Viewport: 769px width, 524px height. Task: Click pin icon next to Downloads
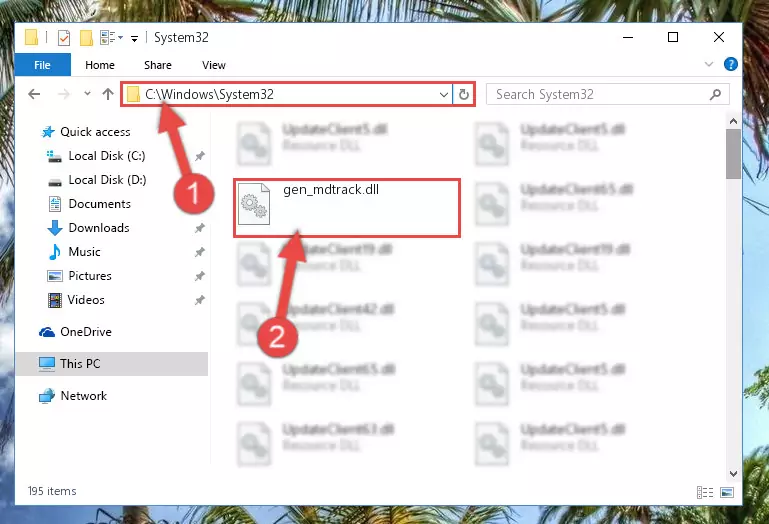point(200,228)
